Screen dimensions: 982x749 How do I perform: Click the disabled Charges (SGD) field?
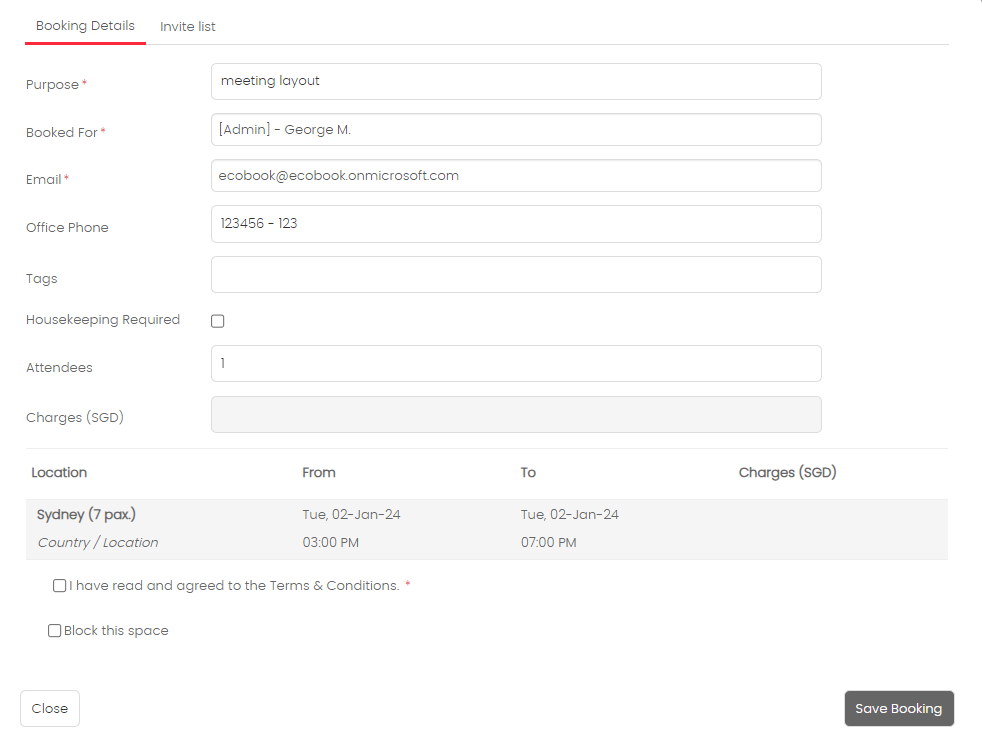coord(516,415)
